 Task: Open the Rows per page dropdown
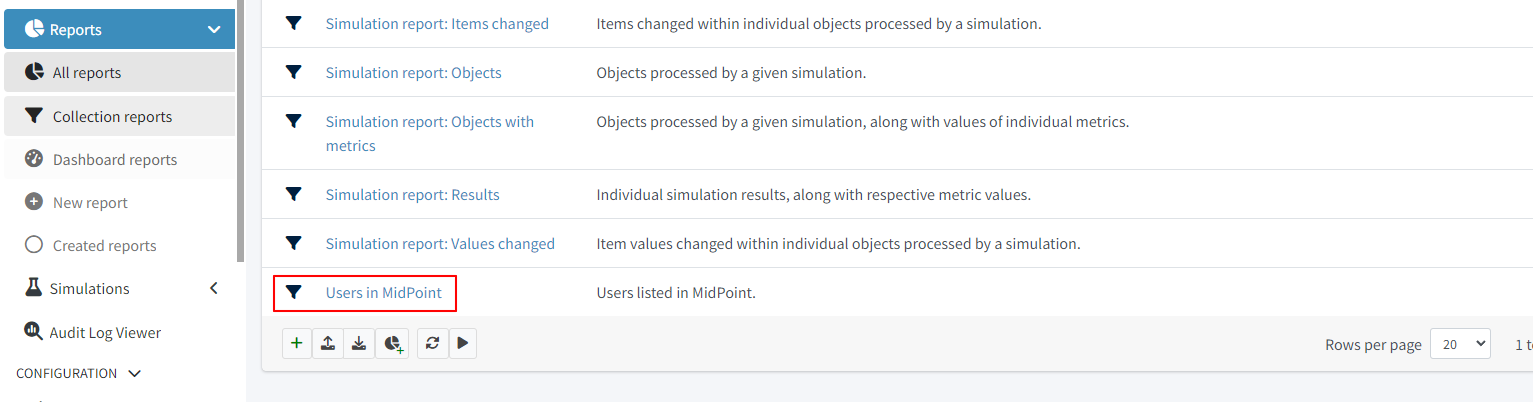[1460, 344]
